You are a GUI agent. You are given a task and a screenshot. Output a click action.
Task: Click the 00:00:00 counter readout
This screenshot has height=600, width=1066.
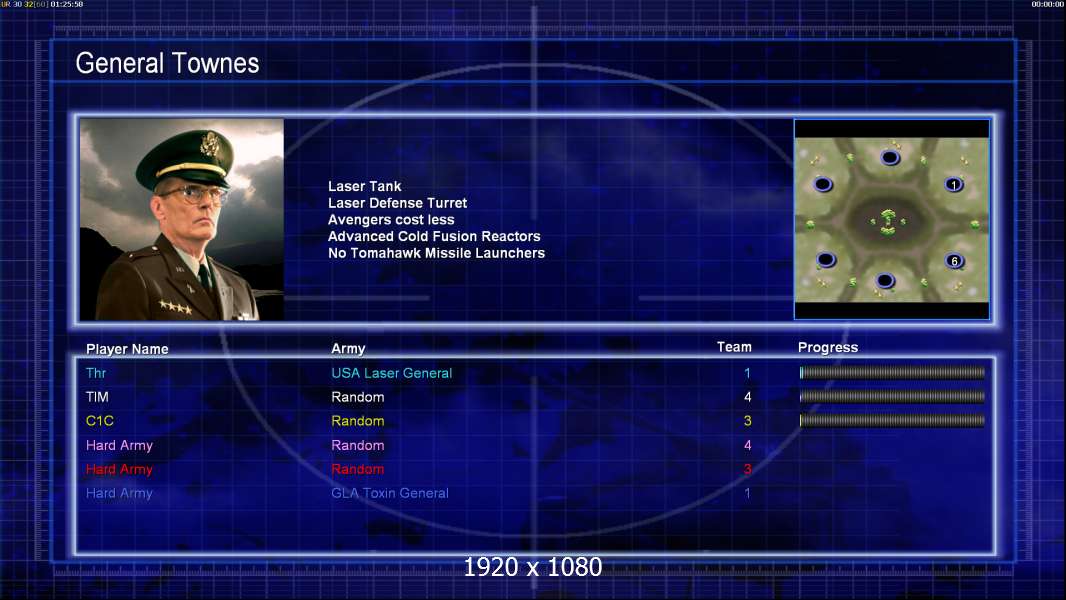[1048, 4]
